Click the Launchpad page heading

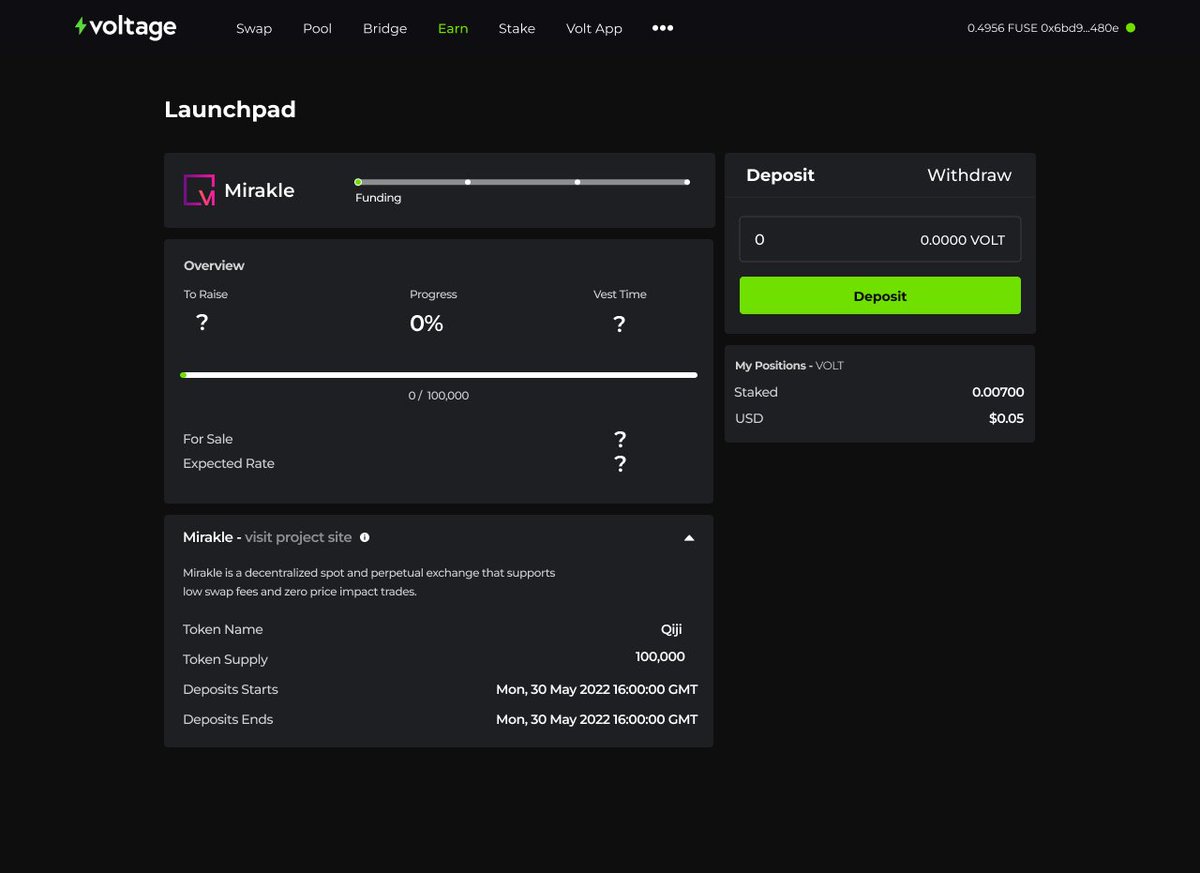(230, 109)
